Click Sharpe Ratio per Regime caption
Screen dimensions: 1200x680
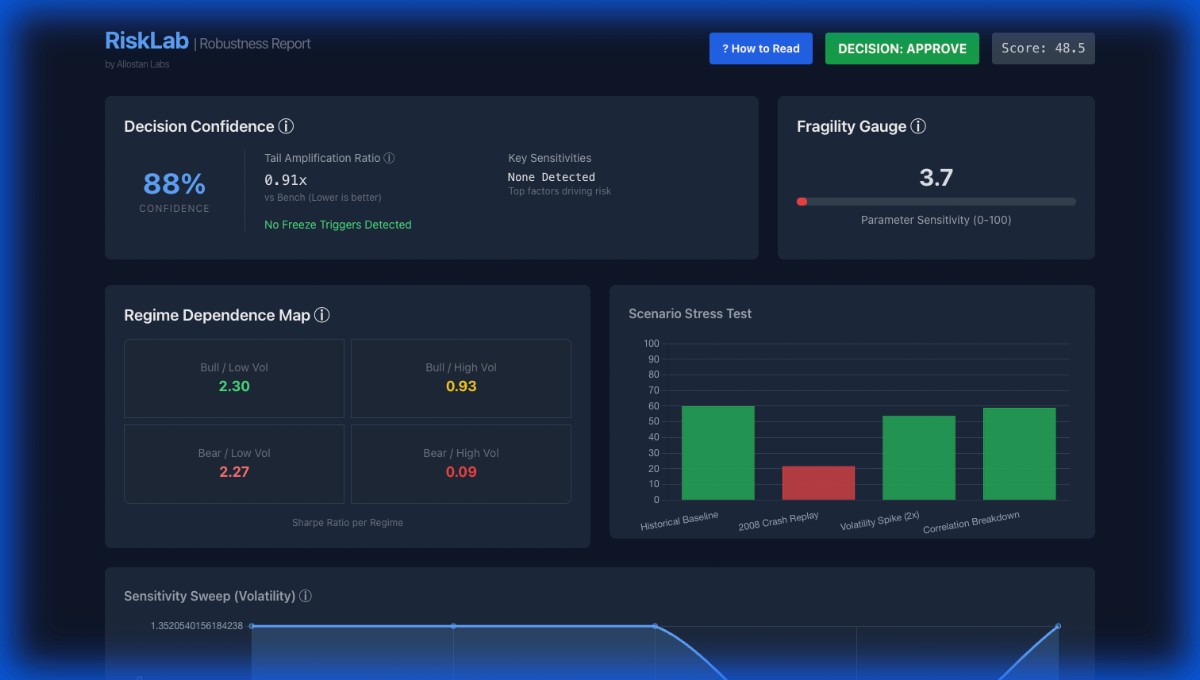click(348, 523)
